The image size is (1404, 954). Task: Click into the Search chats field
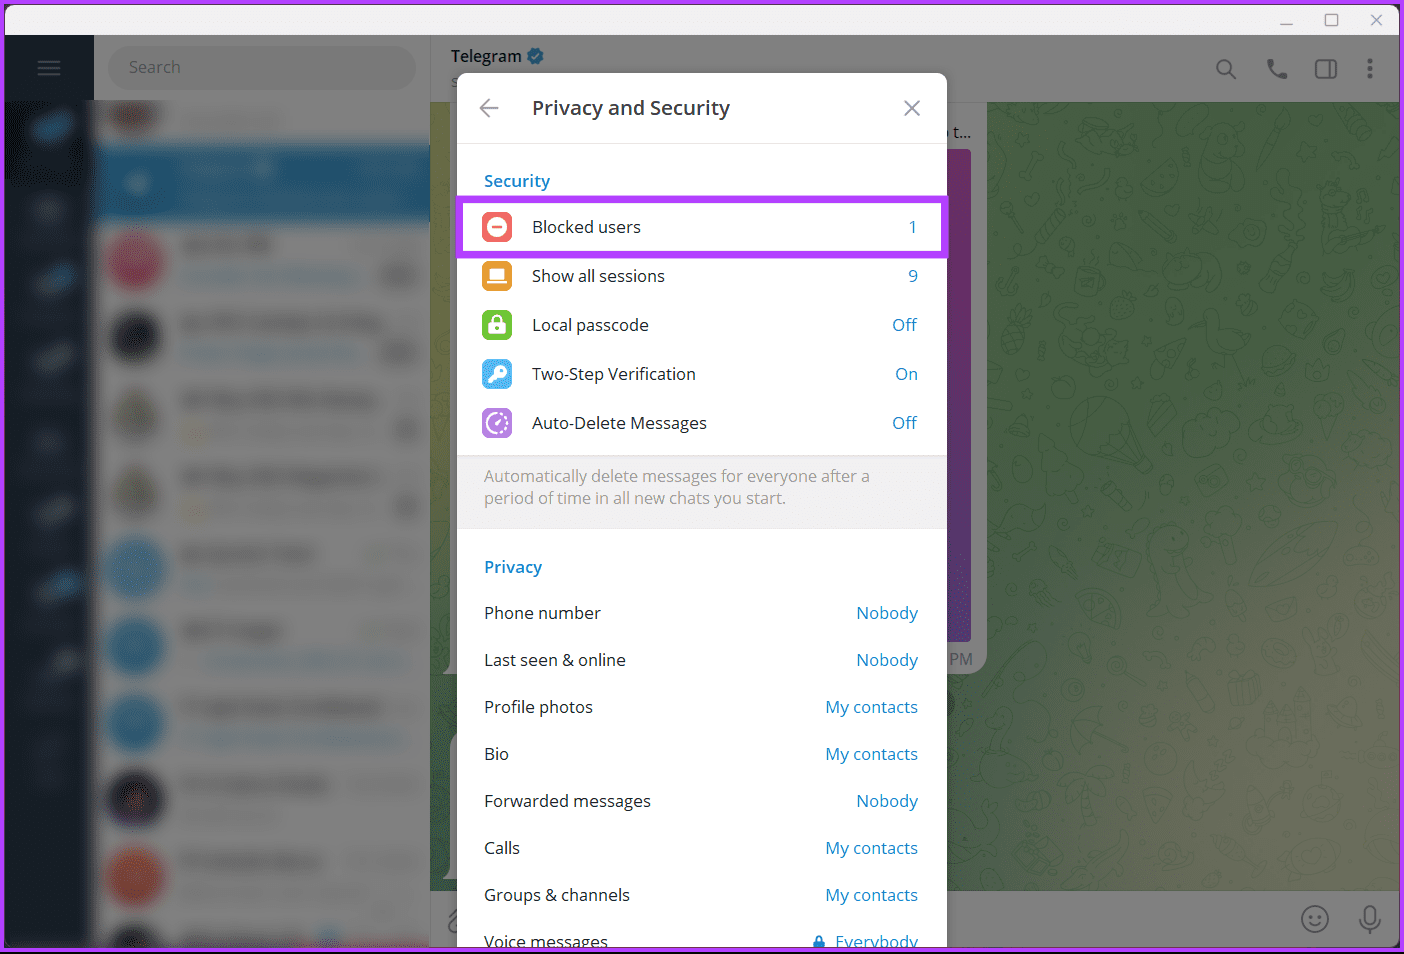tap(262, 67)
